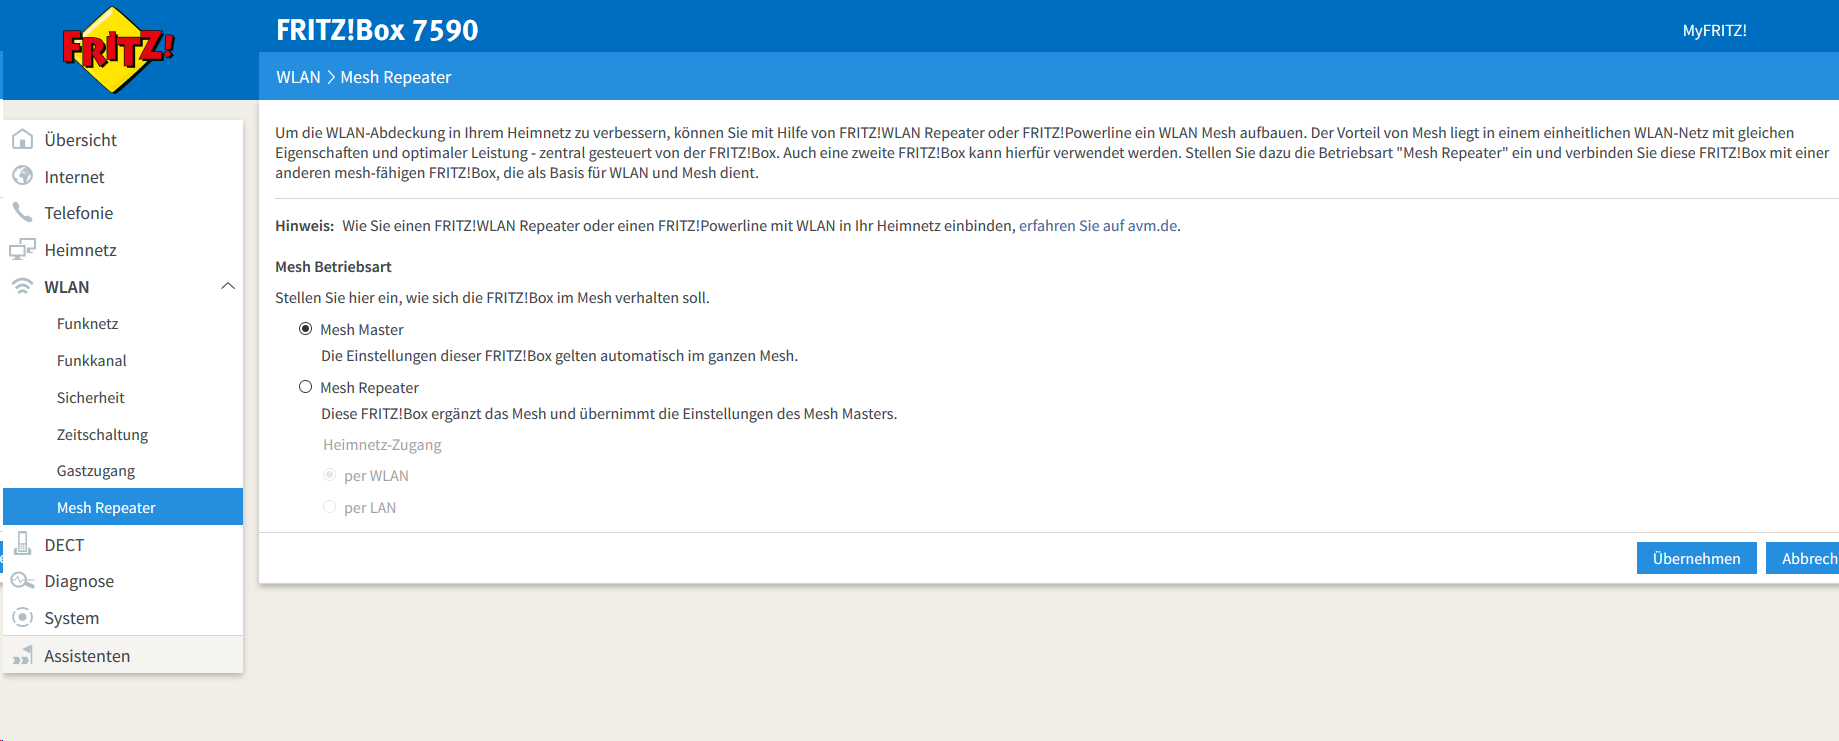The image size is (1839, 741).
Task: Click the Mesh Repeater breadcrumb text
Action: pos(395,77)
